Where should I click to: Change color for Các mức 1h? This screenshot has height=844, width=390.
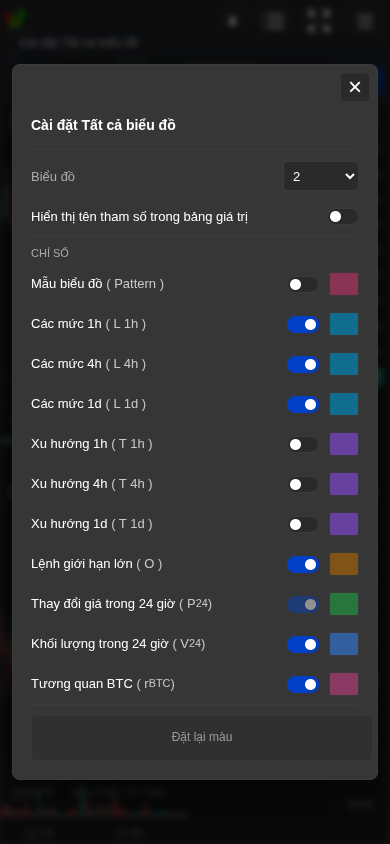point(344,324)
